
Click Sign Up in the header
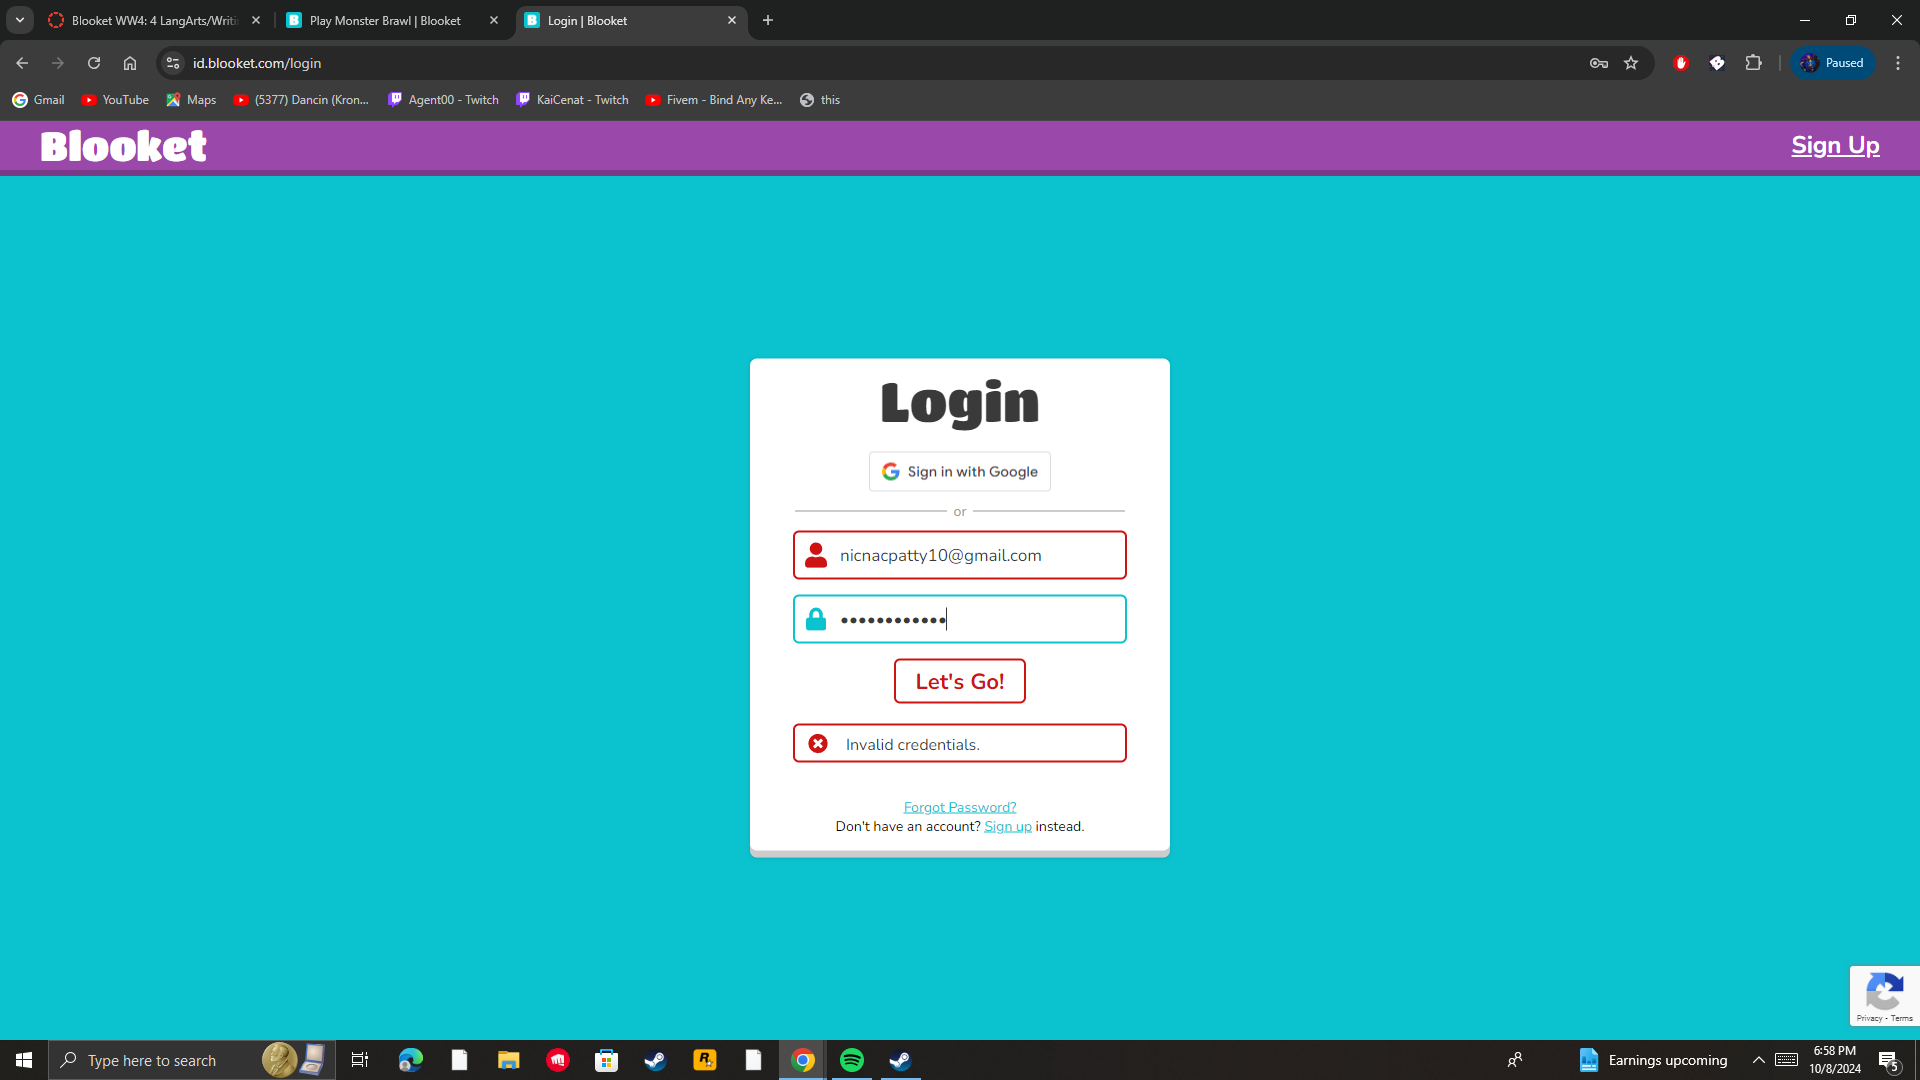click(x=1834, y=146)
